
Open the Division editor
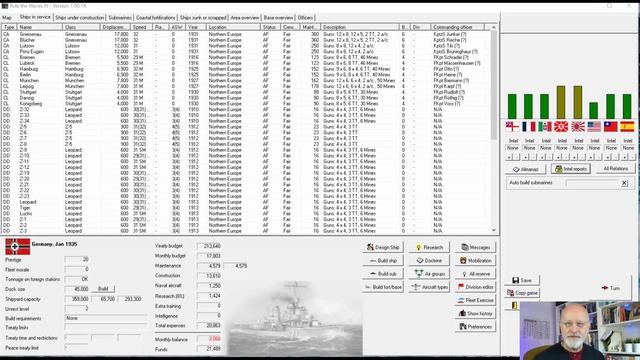point(476,287)
